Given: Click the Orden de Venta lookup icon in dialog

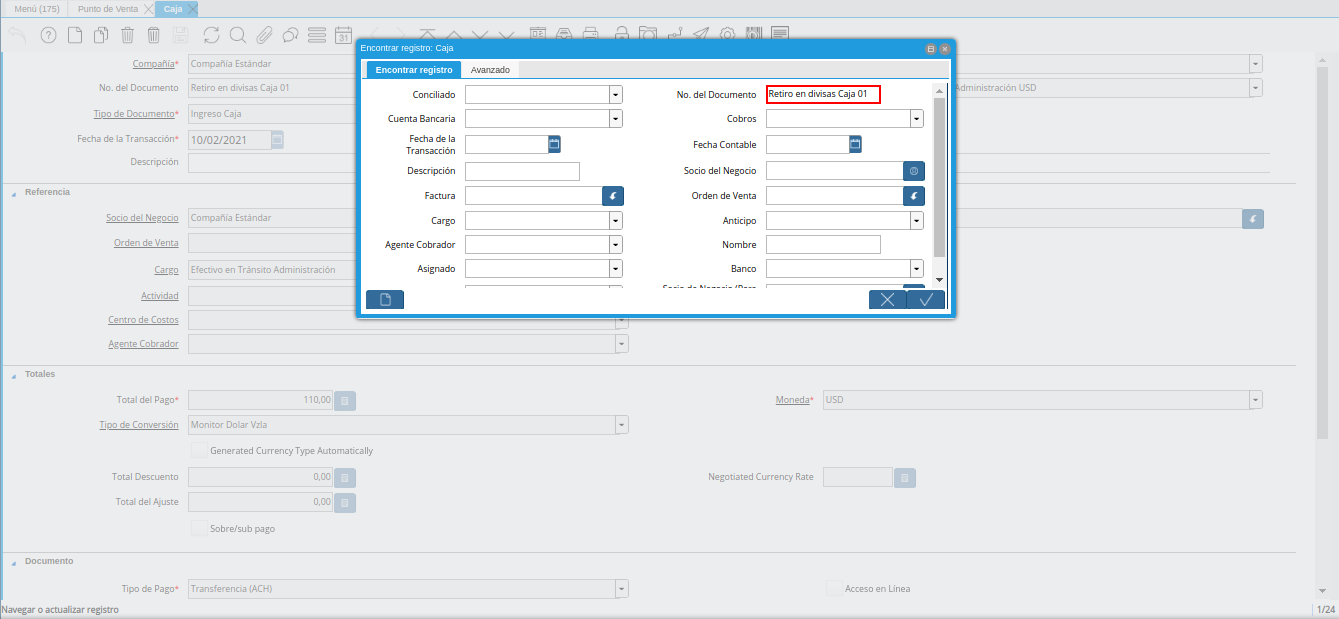Looking at the screenshot, I should coord(913,196).
